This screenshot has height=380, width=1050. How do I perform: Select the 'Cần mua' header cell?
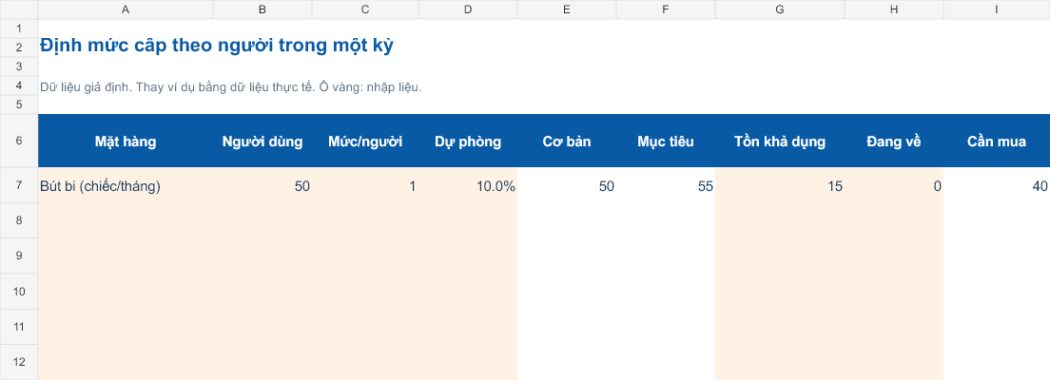click(996, 141)
